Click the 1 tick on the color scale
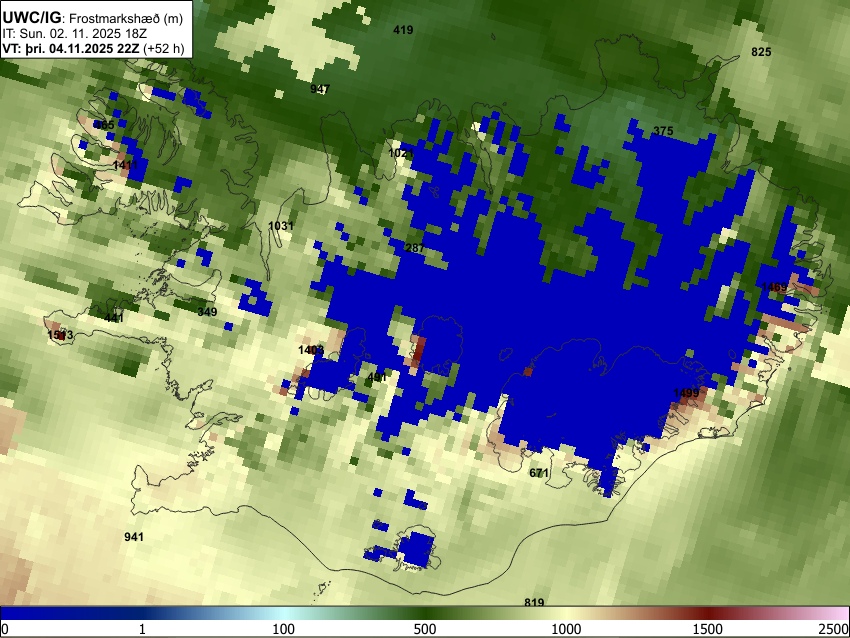 pyautogui.click(x=142, y=629)
